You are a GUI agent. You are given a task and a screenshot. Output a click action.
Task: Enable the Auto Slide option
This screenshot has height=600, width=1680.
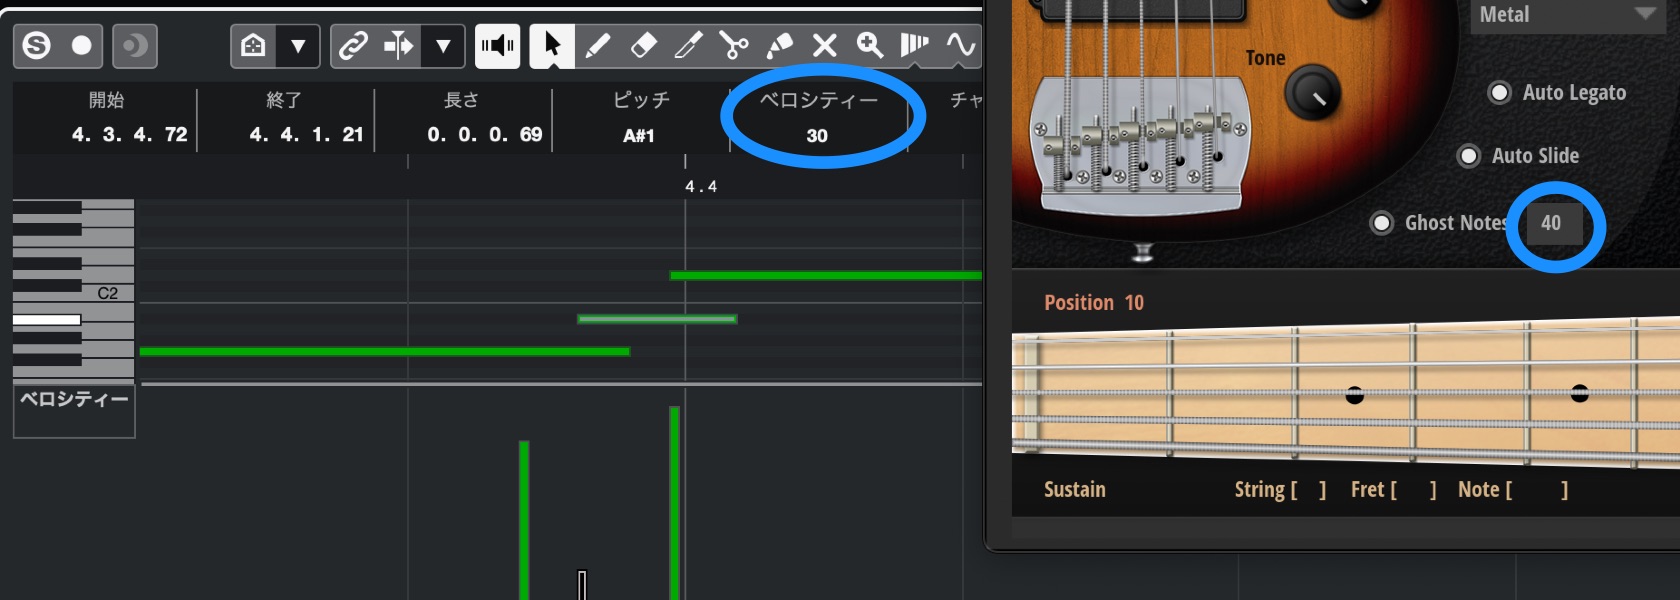click(x=1468, y=156)
